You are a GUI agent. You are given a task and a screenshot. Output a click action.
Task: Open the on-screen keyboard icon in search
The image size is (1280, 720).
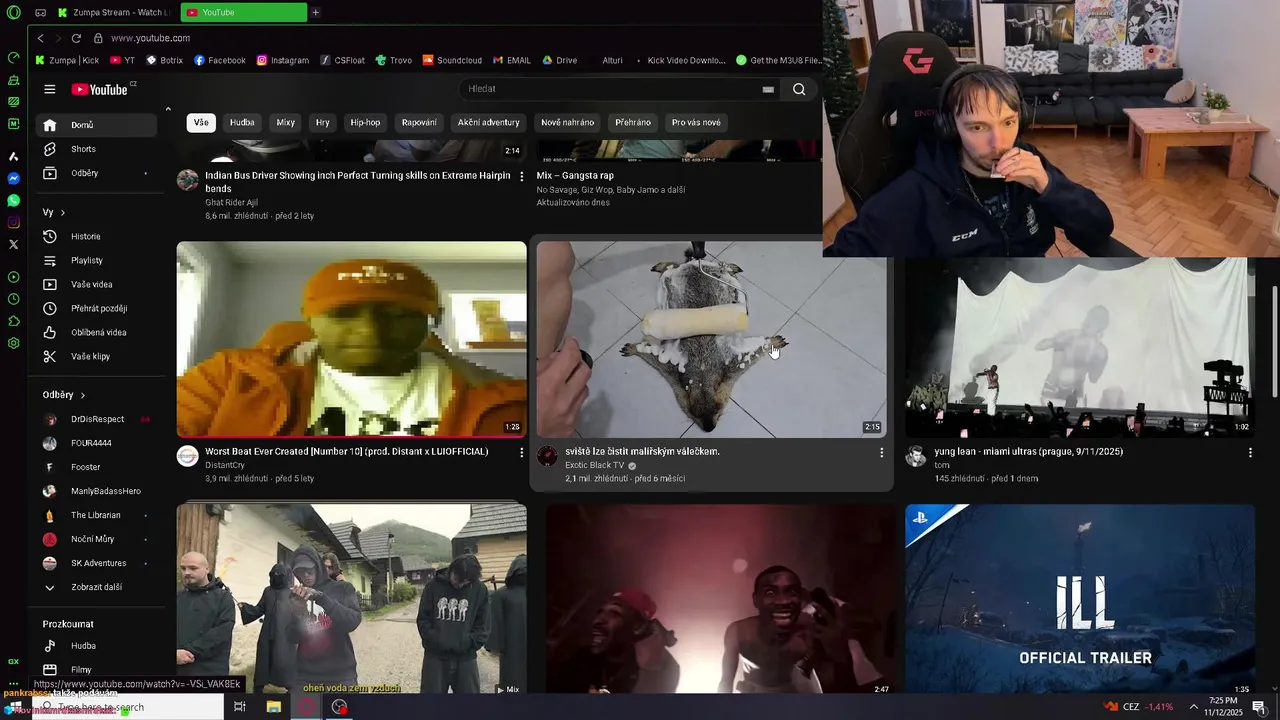coord(768,89)
